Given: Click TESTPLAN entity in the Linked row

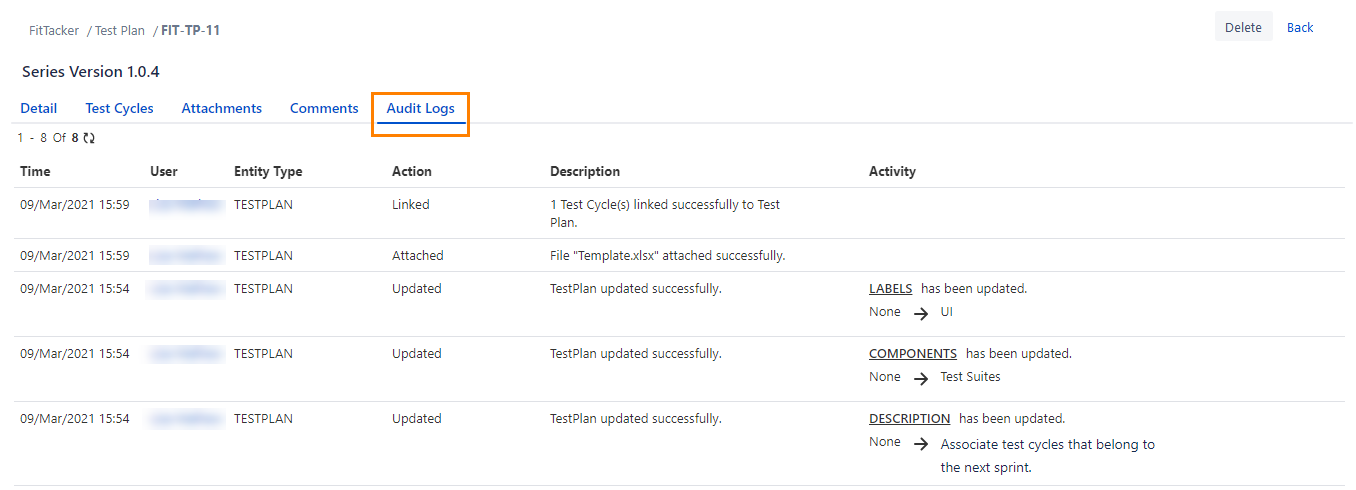Looking at the screenshot, I should pyautogui.click(x=264, y=204).
